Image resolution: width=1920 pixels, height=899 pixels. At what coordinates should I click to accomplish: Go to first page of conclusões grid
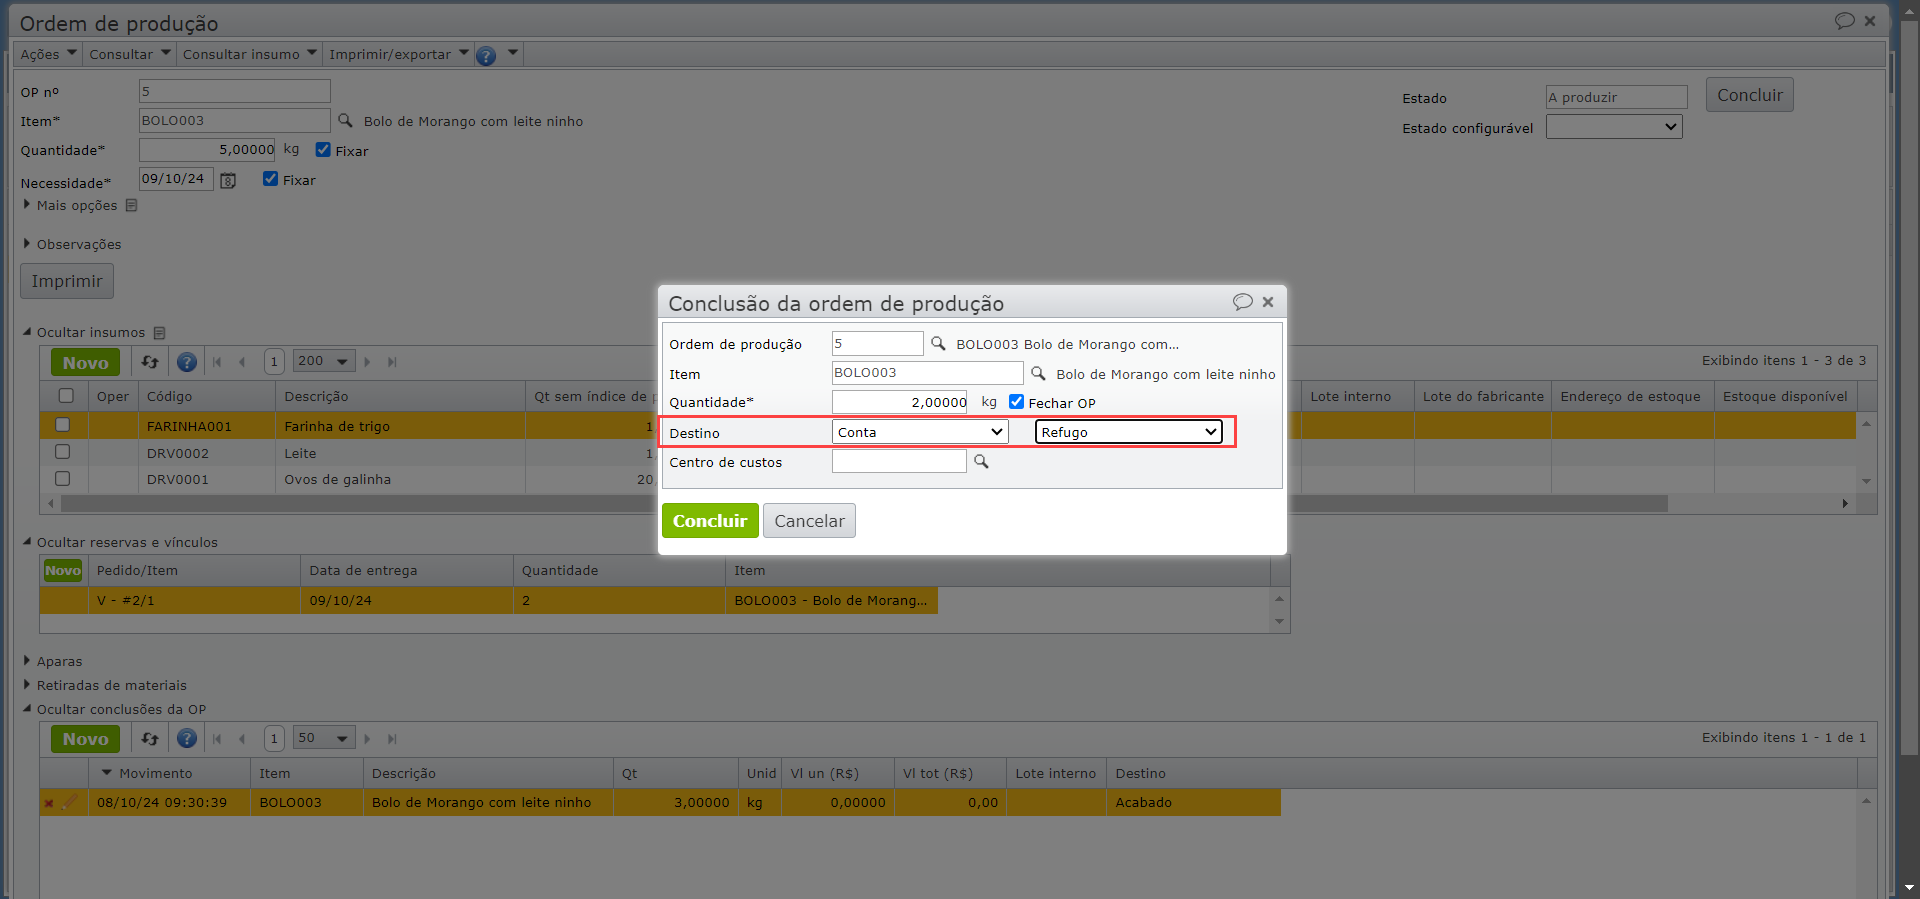217,739
